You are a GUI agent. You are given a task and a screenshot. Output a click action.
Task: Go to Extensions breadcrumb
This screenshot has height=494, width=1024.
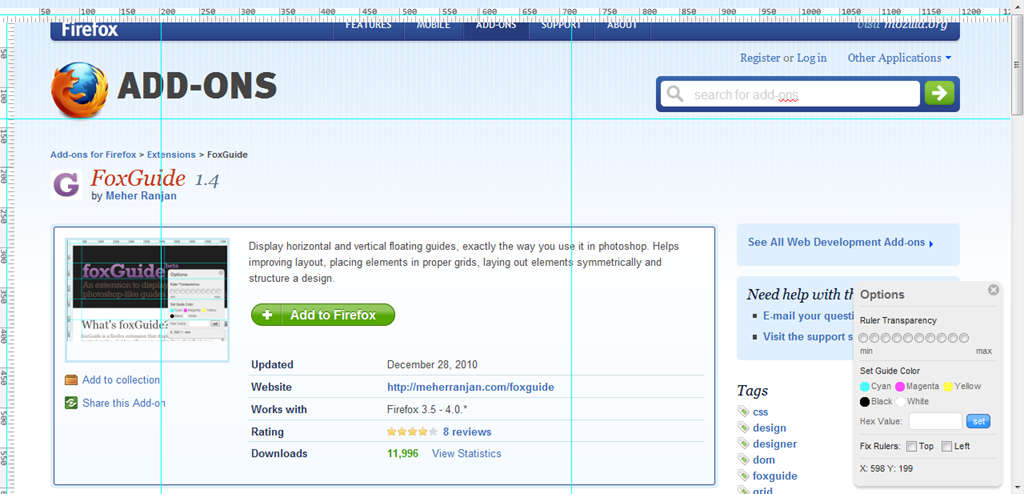pos(171,155)
